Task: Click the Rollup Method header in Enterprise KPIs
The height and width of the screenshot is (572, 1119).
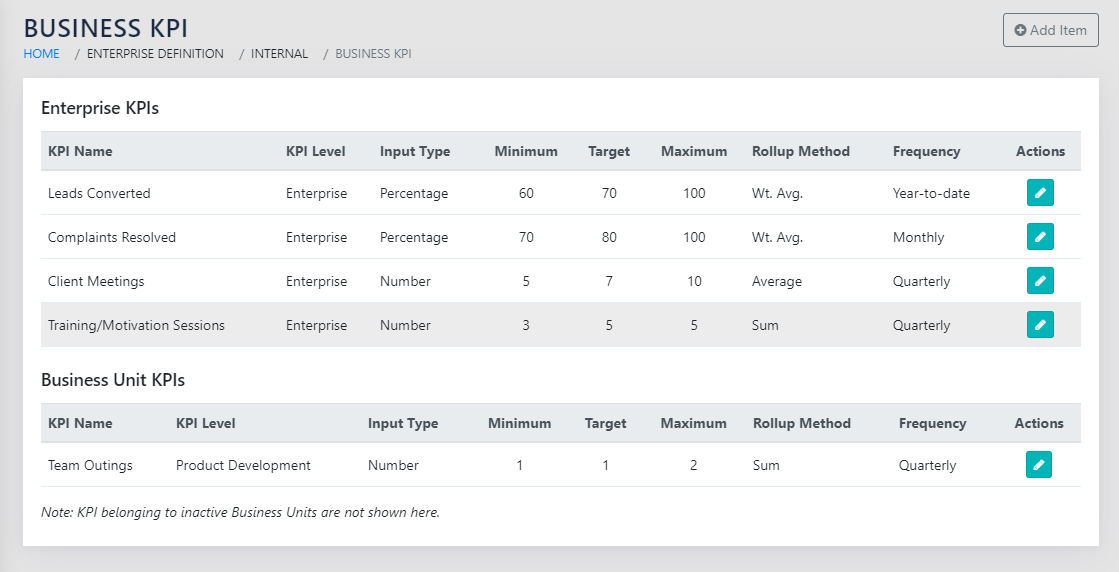Action: 800,152
